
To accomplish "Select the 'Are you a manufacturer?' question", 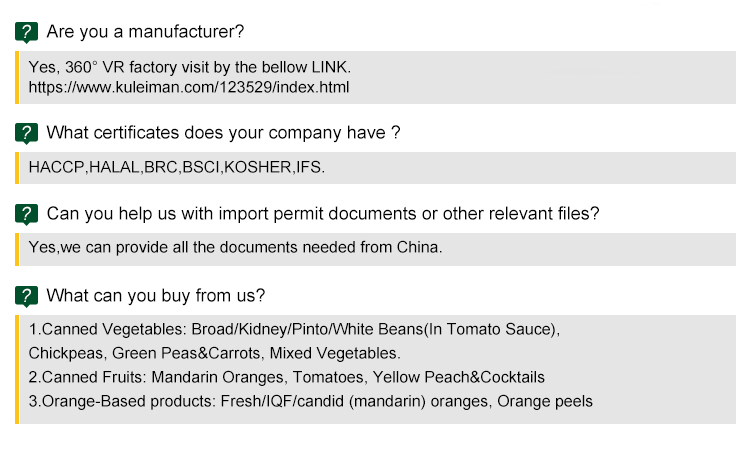I will coord(145,32).
